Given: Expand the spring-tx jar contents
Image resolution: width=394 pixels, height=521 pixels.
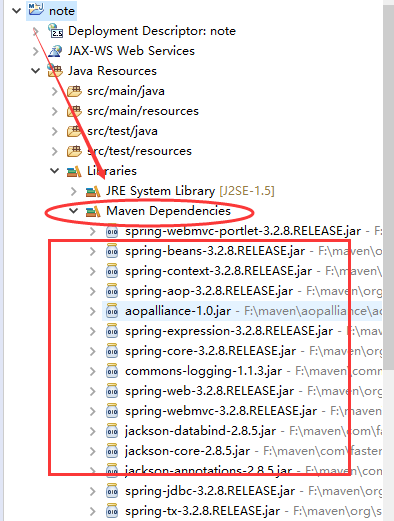Looking at the screenshot, I should click(x=93, y=511).
